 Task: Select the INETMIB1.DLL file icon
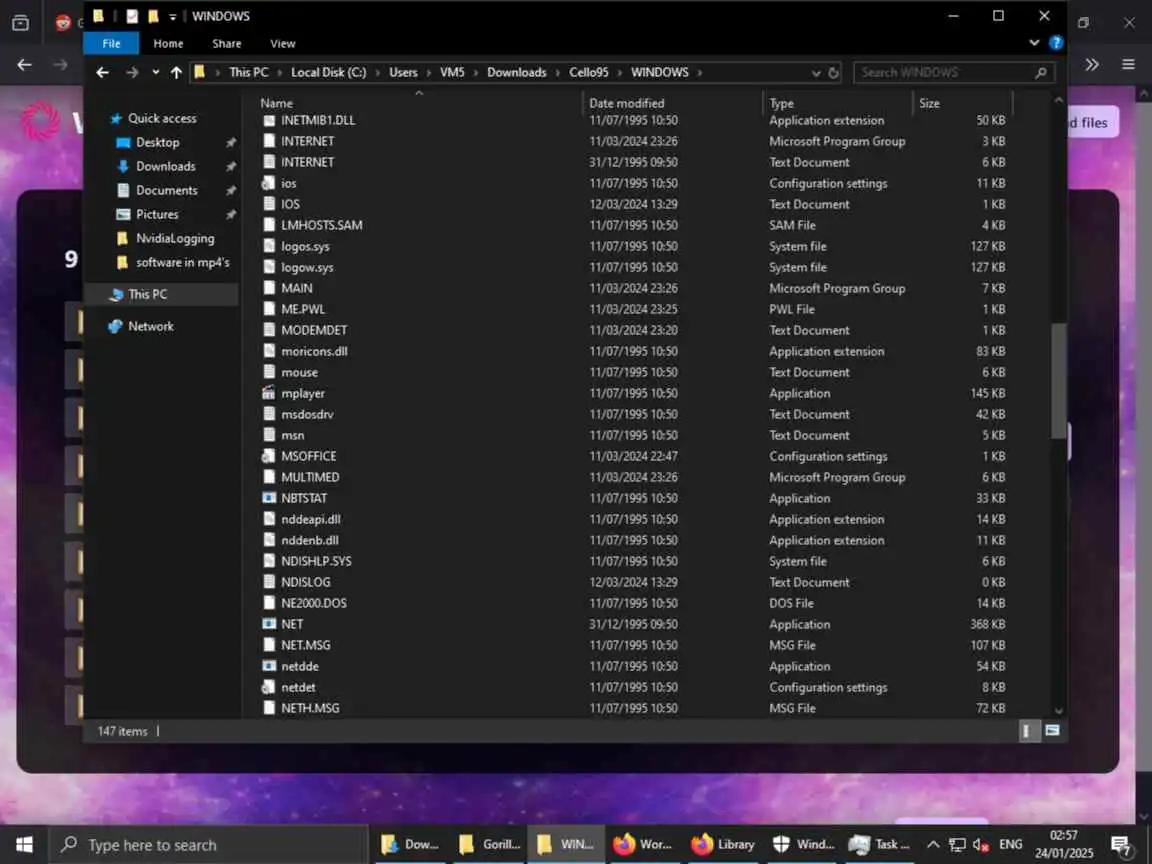tap(269, 120)
